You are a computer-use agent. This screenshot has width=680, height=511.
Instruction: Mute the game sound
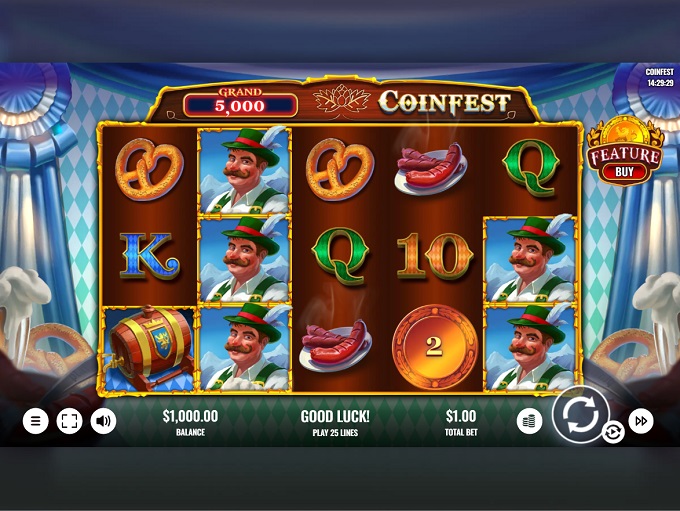click(x=103, y=421)
